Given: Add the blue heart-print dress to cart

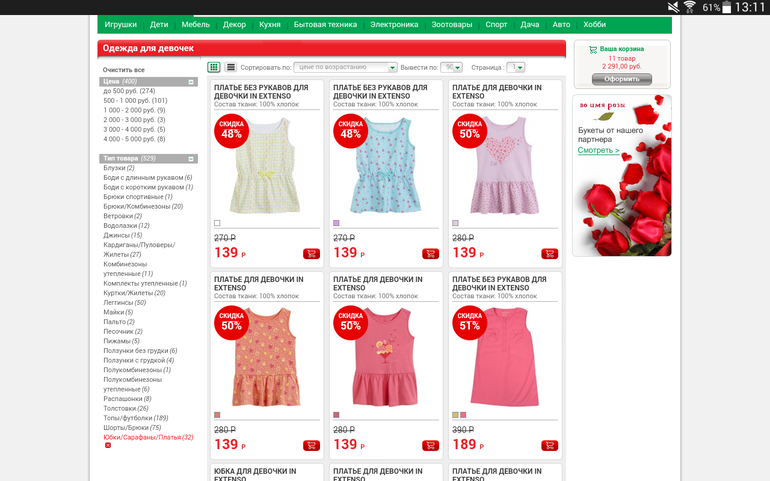Looking at the screenshot, I should (x=431, y=254).
